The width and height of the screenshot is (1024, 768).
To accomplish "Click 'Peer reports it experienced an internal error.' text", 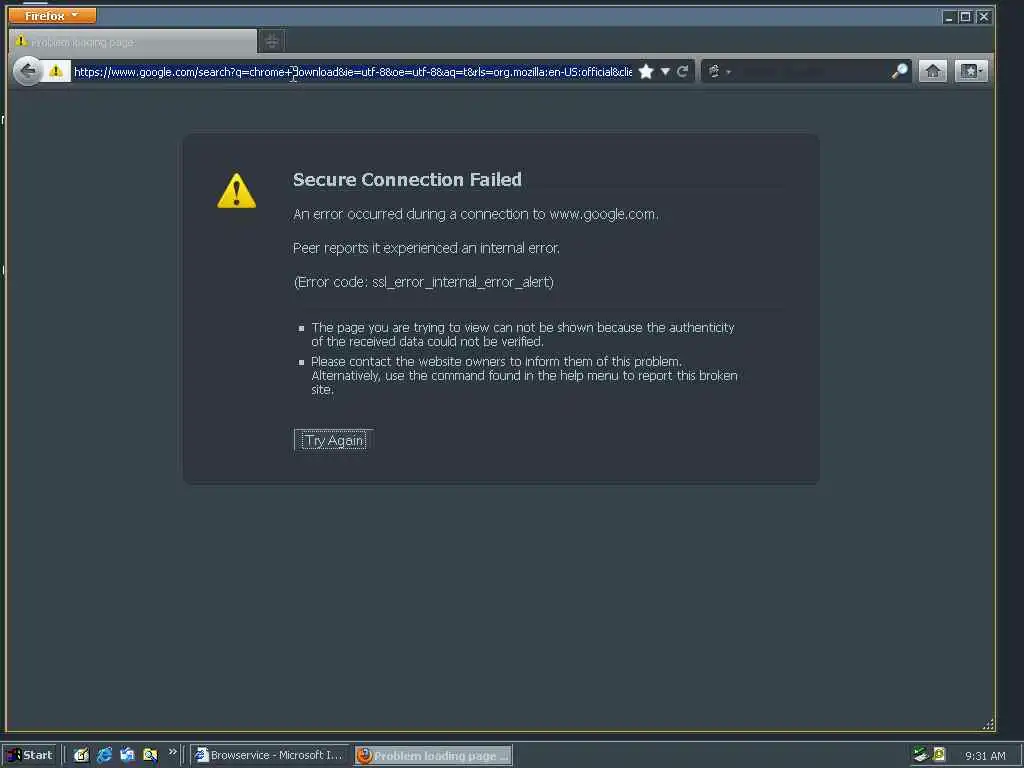I will (426, 248).
